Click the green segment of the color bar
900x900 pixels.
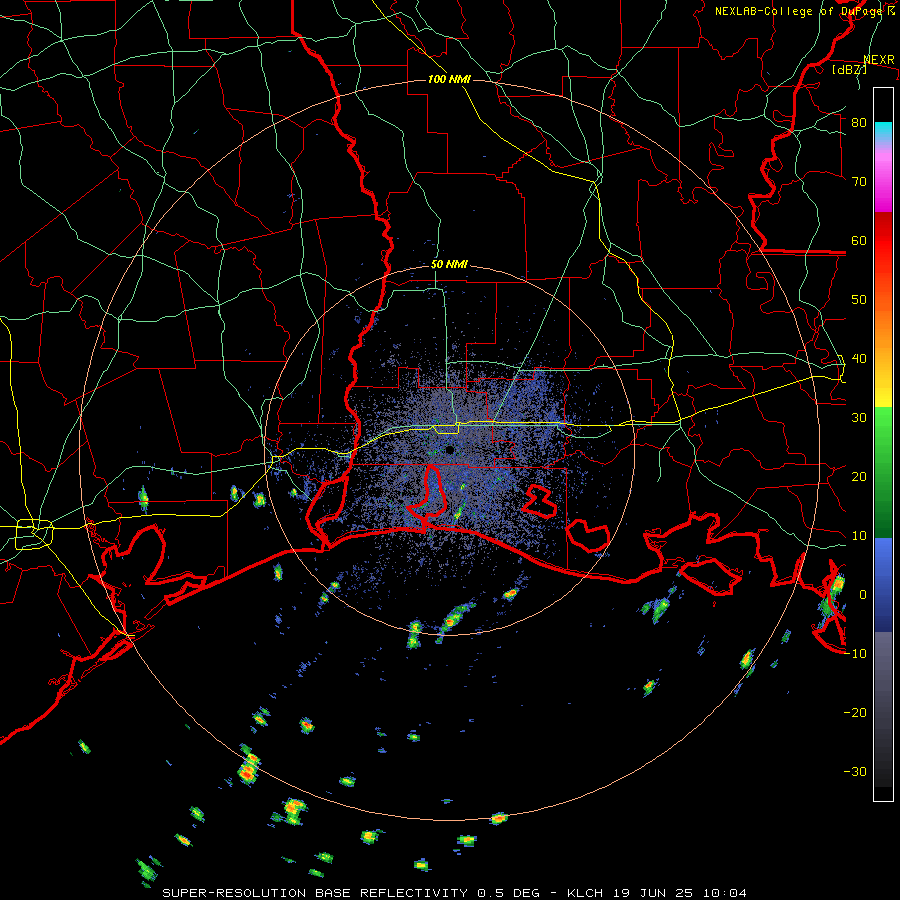point(883,472)
